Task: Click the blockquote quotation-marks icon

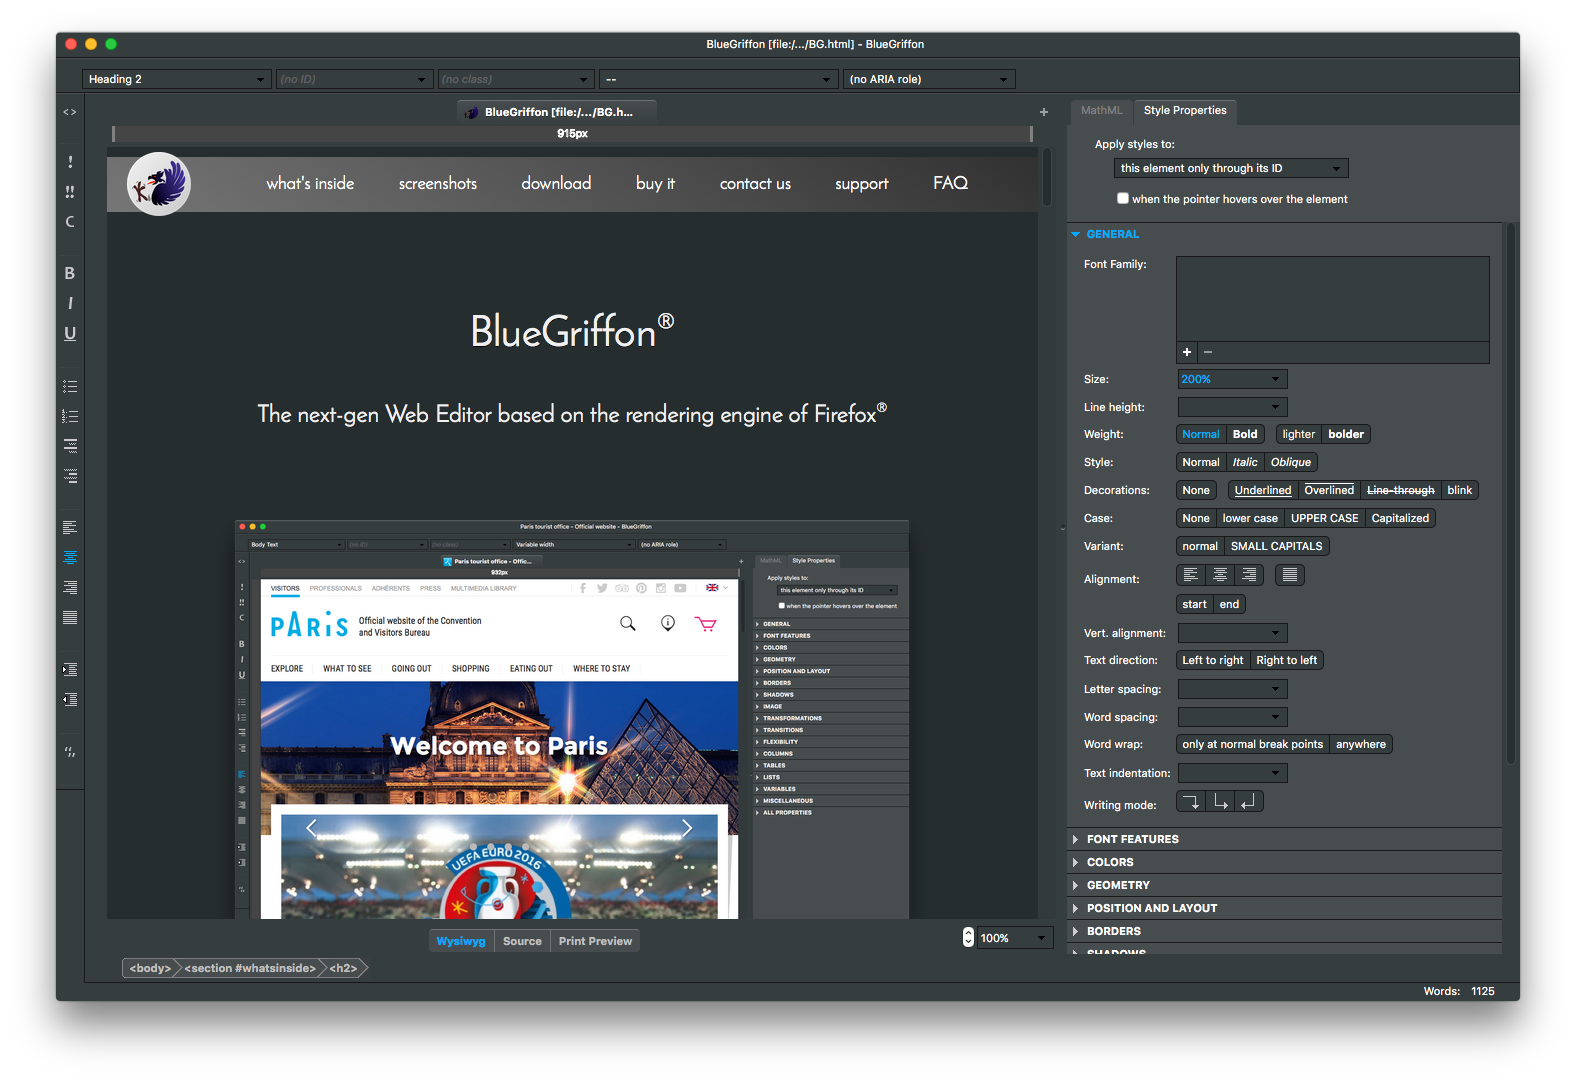Action: [x=70, y=752]
